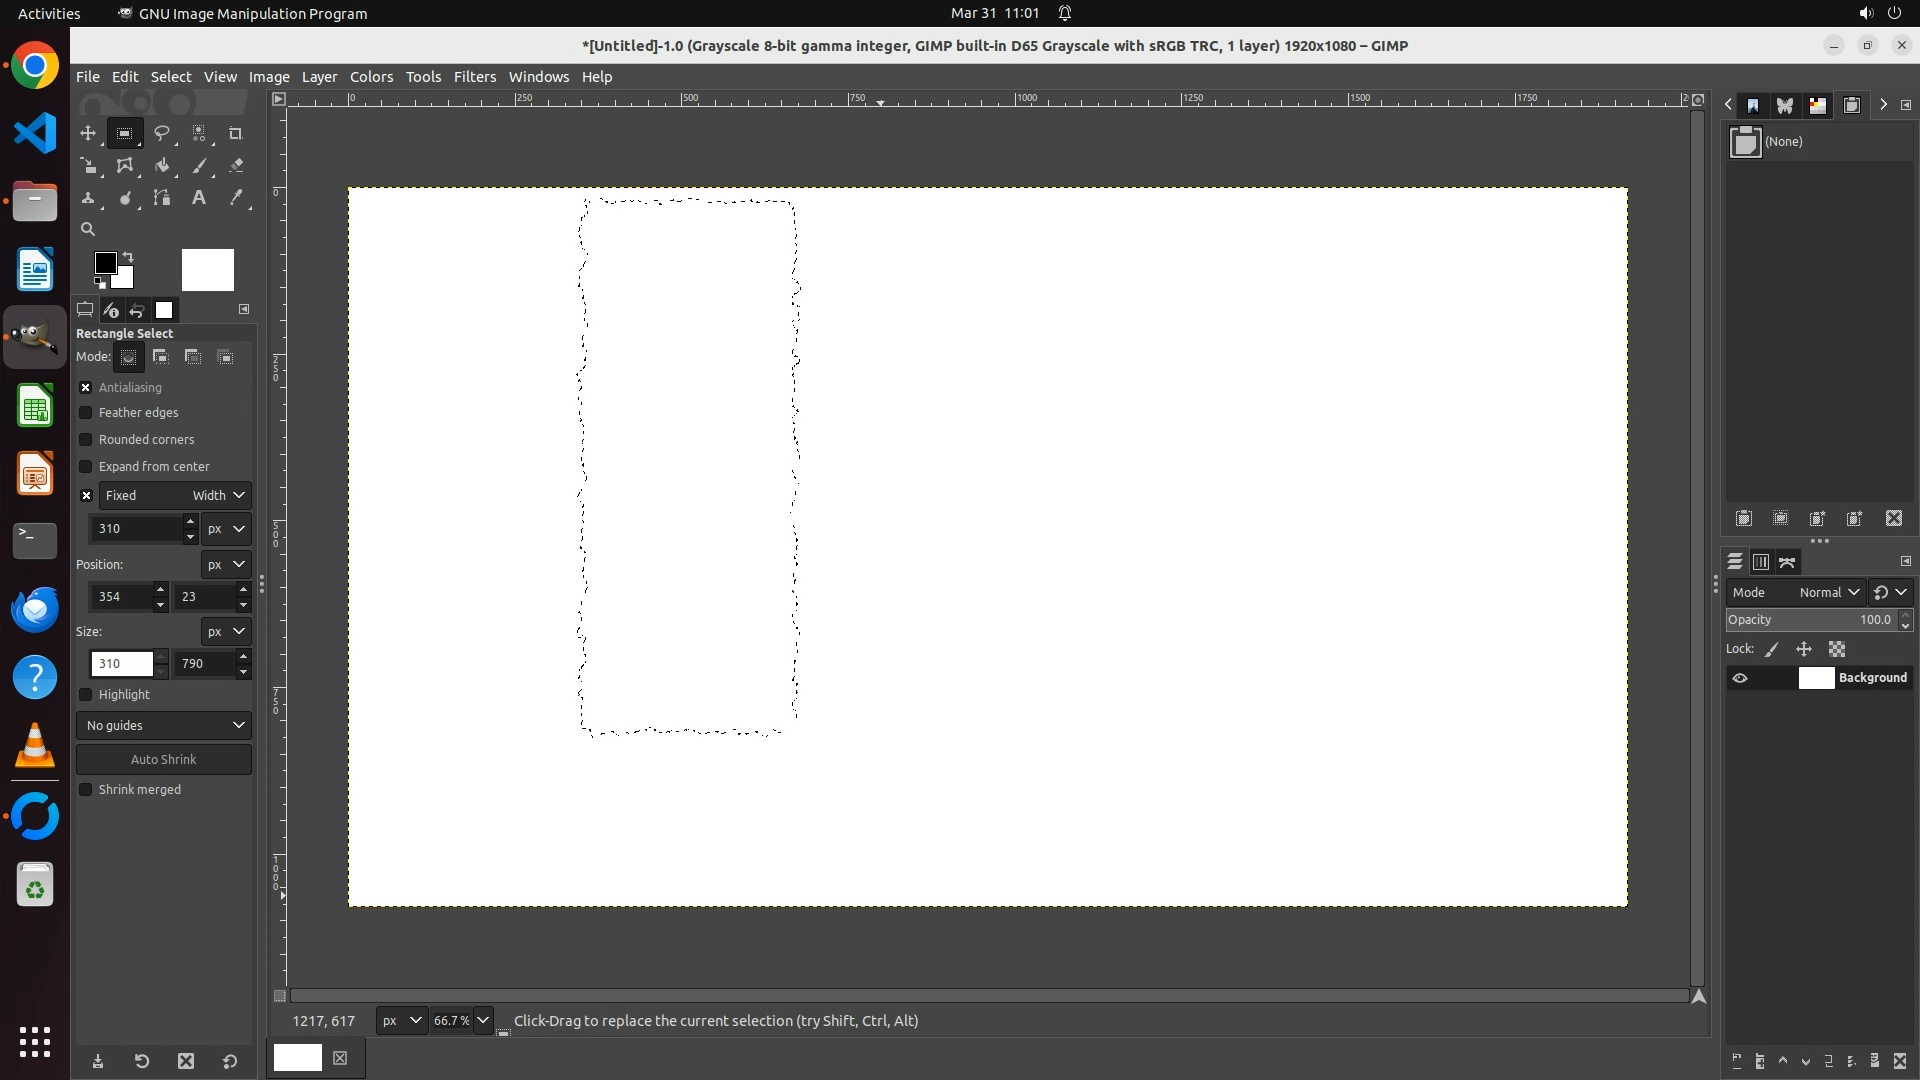Image resolution: width=1920 pixels, height=1080 pixels.
Task: Select the Text tool
Action: coord(199,198)
